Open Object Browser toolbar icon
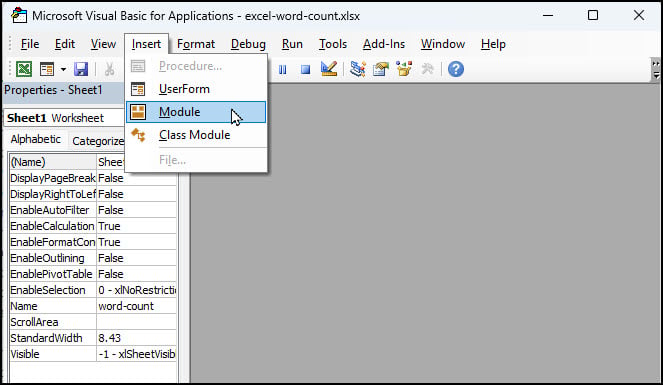 tap(404, 69)
